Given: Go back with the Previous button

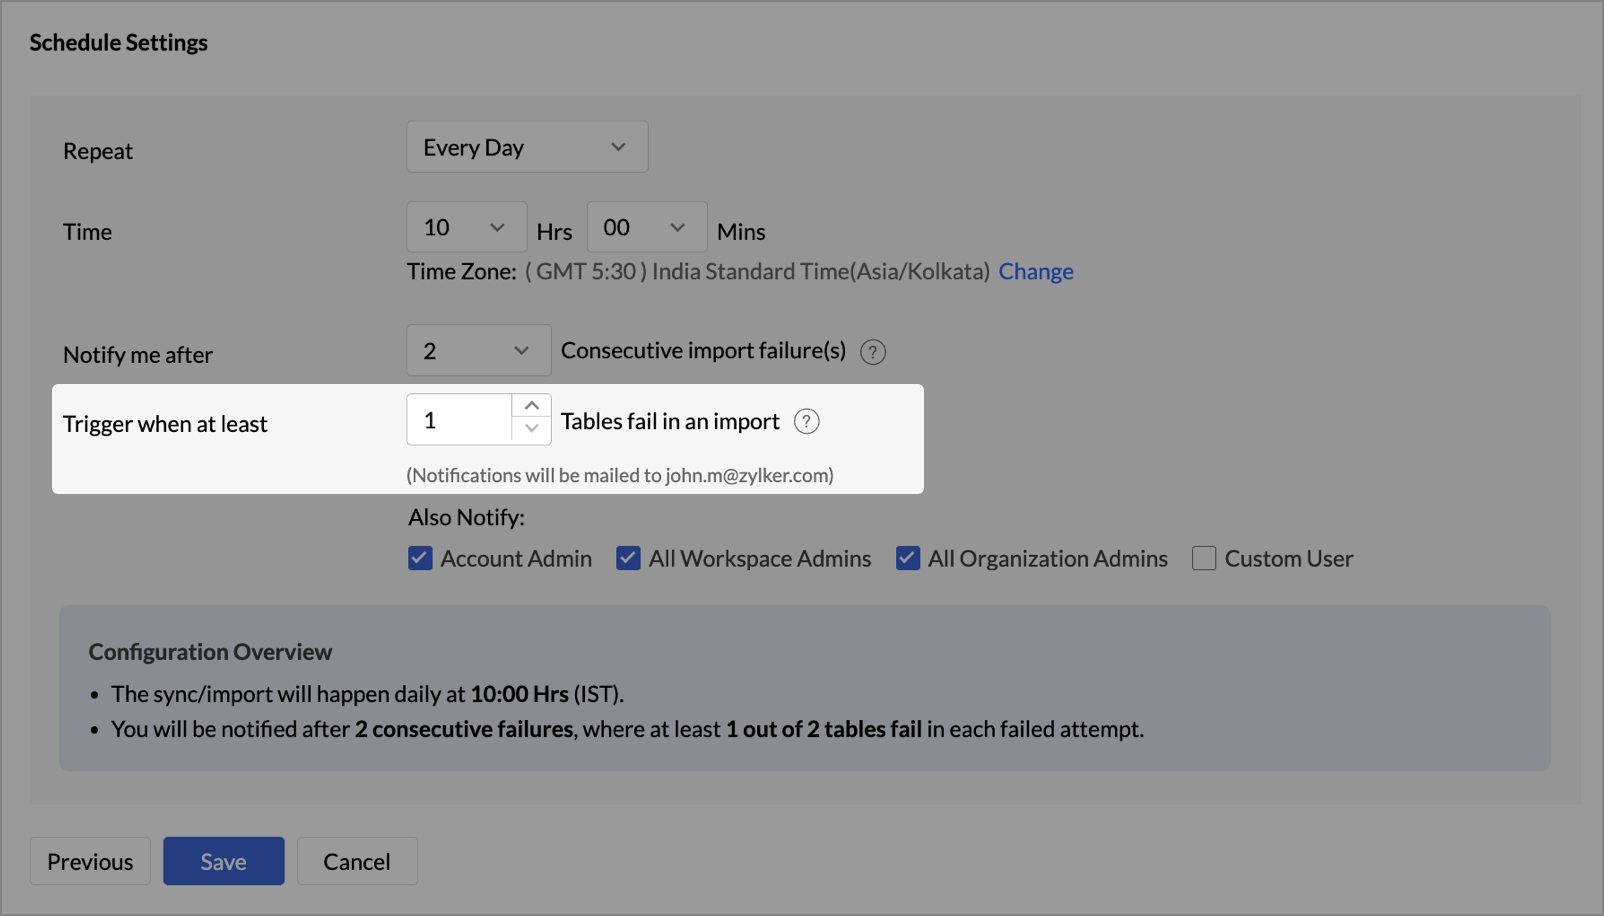Looking at the screenshot, I should [x=90, y=861].
